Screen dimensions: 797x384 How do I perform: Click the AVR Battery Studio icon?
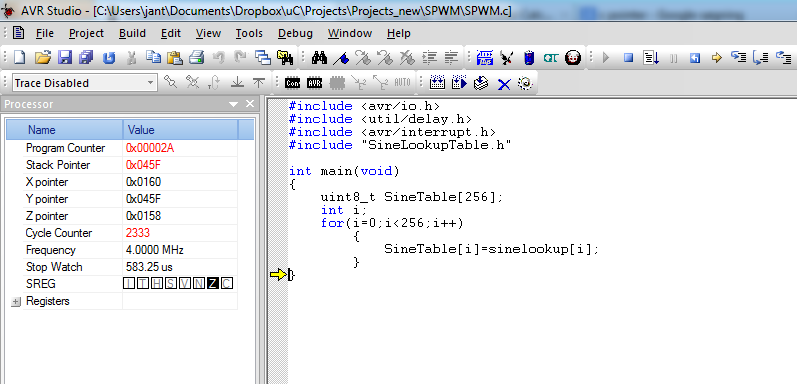[529, 57]
